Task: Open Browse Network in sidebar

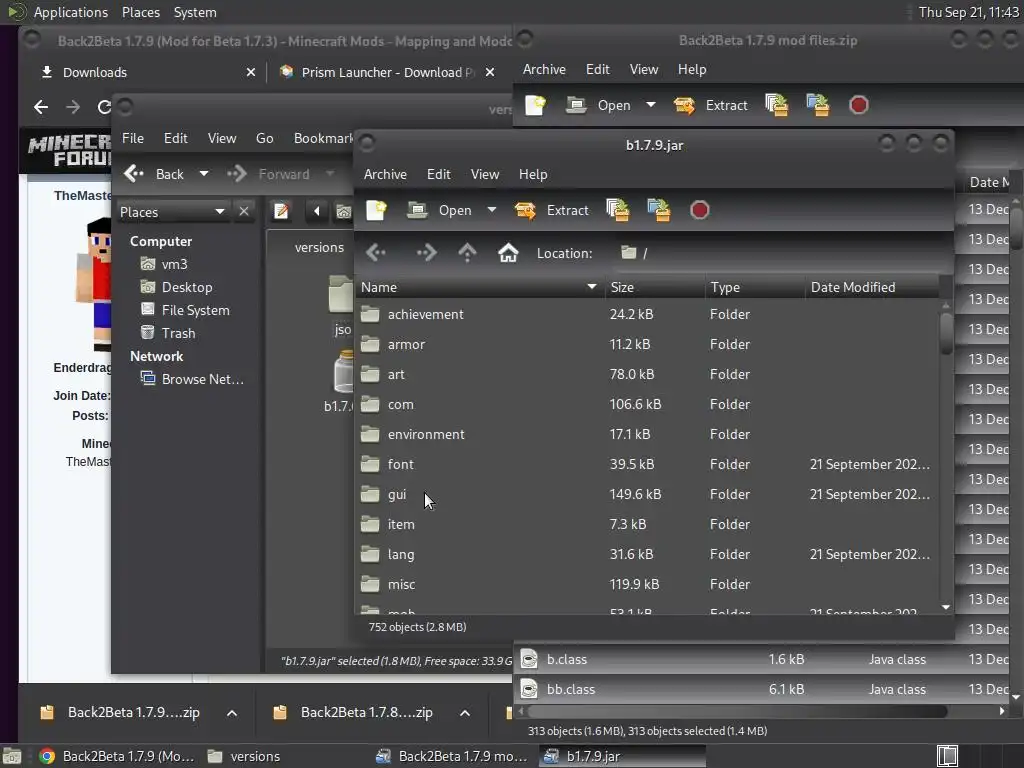Action: [202, 379]
